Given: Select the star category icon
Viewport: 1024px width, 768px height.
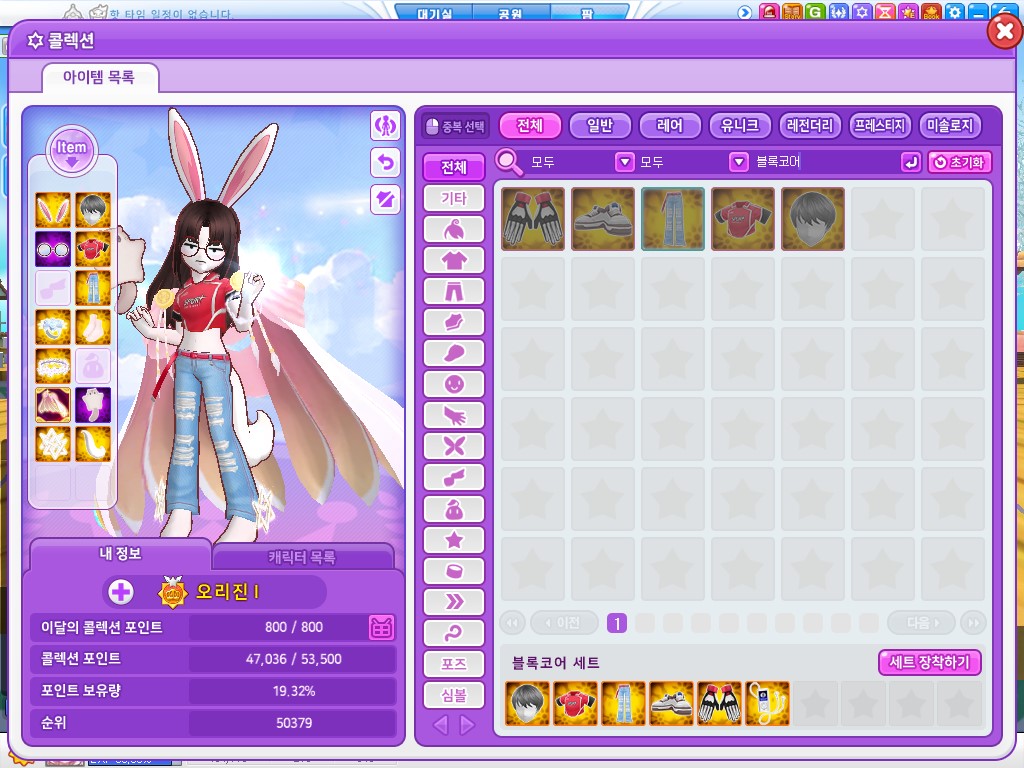Looking at the screenshot, I should pos(454,540).
